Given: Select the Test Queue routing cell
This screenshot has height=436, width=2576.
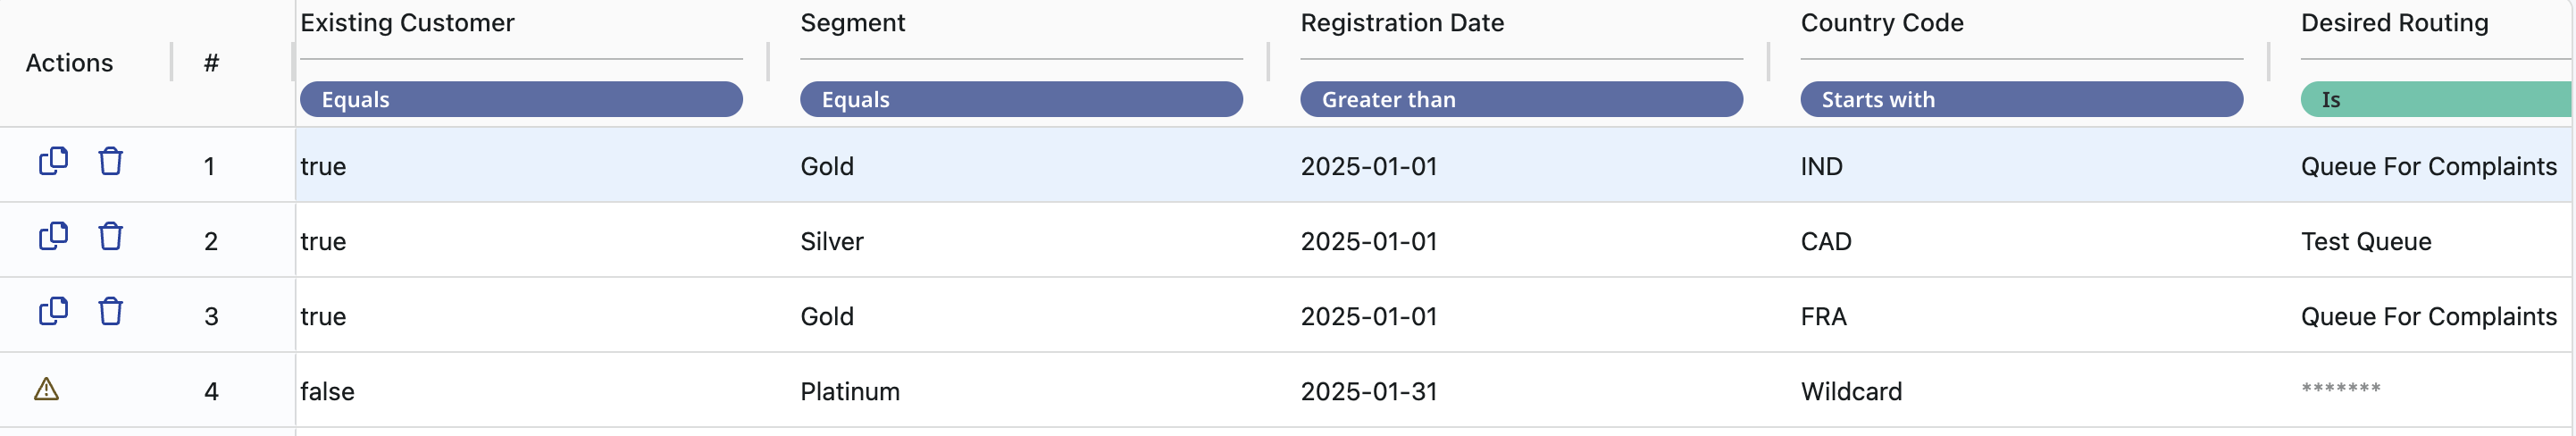Looking at the screenshot, I should 2365,241.
